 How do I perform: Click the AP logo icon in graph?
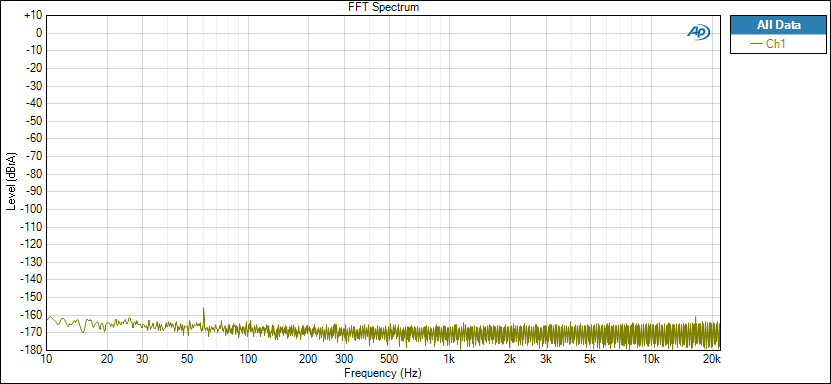[x=699, y=32]
